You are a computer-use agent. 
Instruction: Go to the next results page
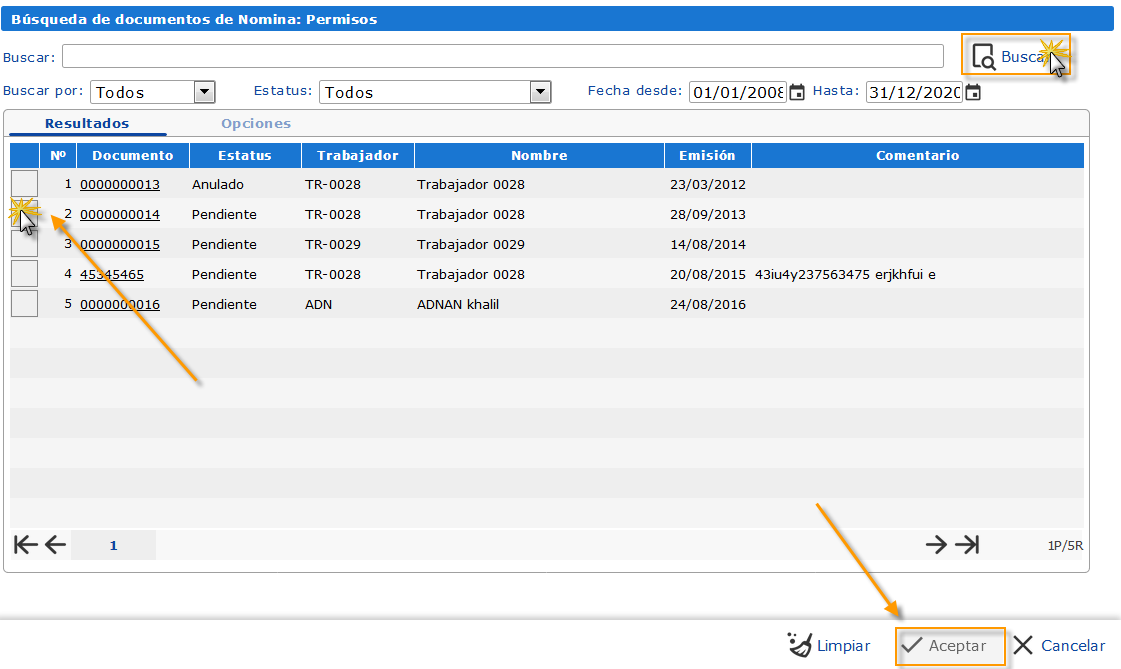click(x=935, y=544)
